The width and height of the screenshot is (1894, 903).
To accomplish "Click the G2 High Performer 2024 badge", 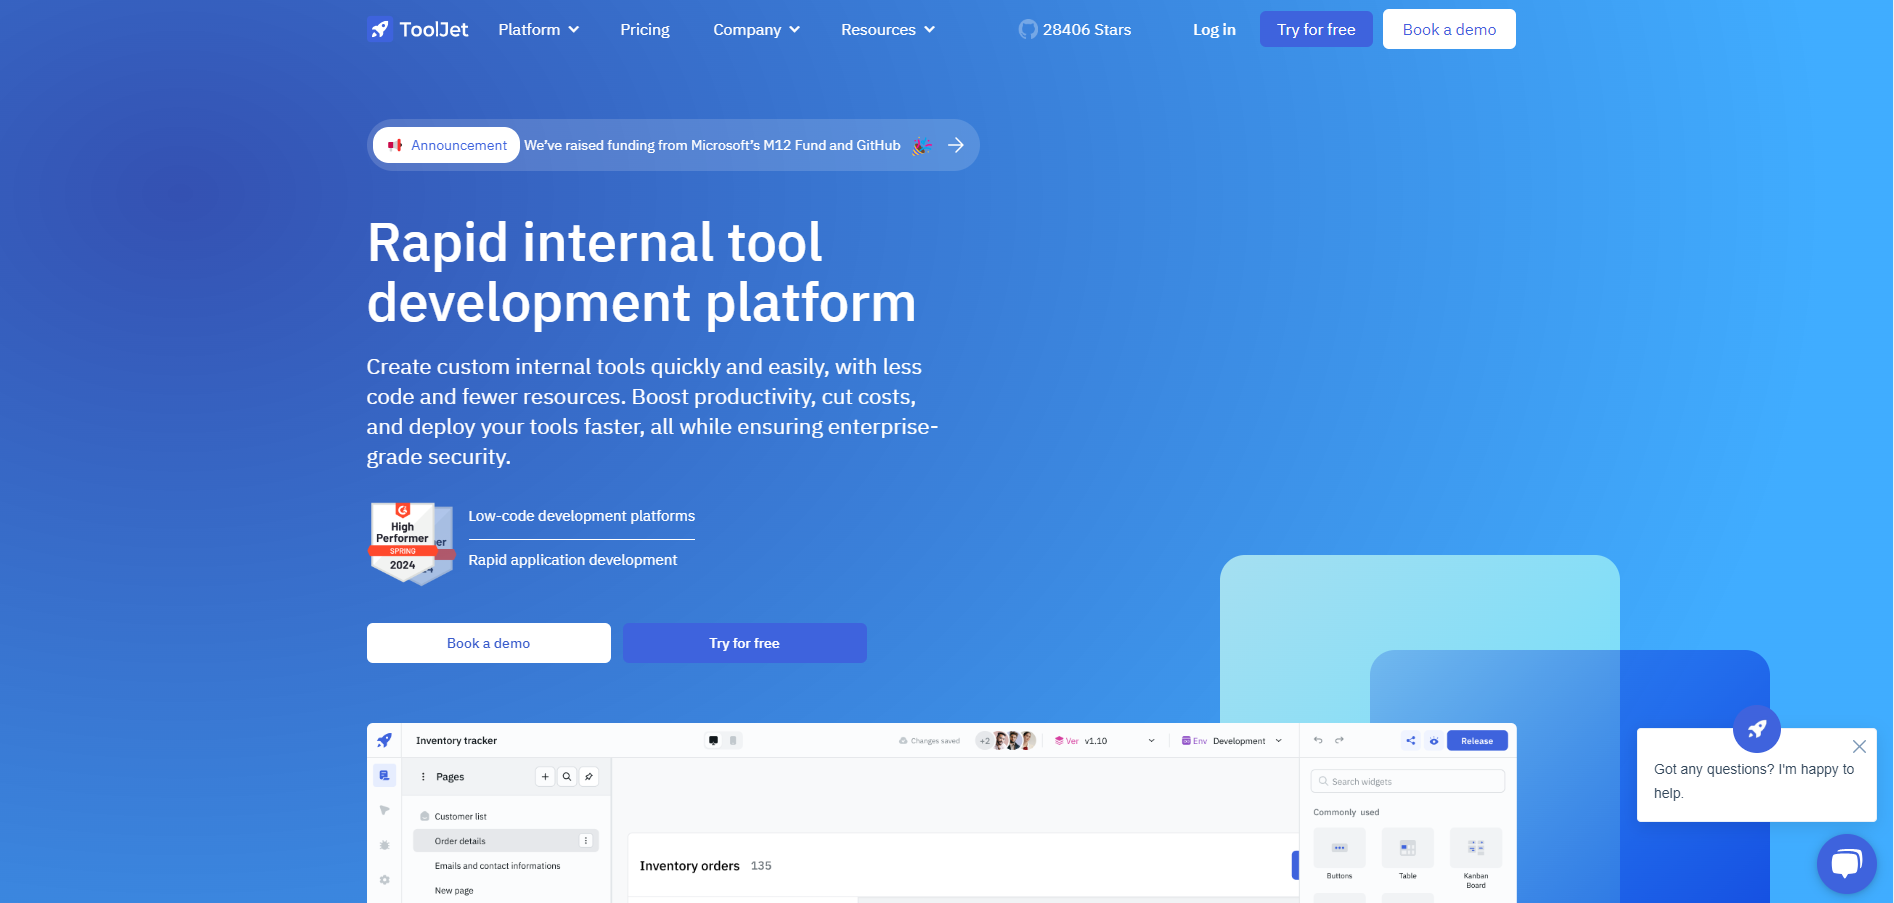I will point(411,543).
